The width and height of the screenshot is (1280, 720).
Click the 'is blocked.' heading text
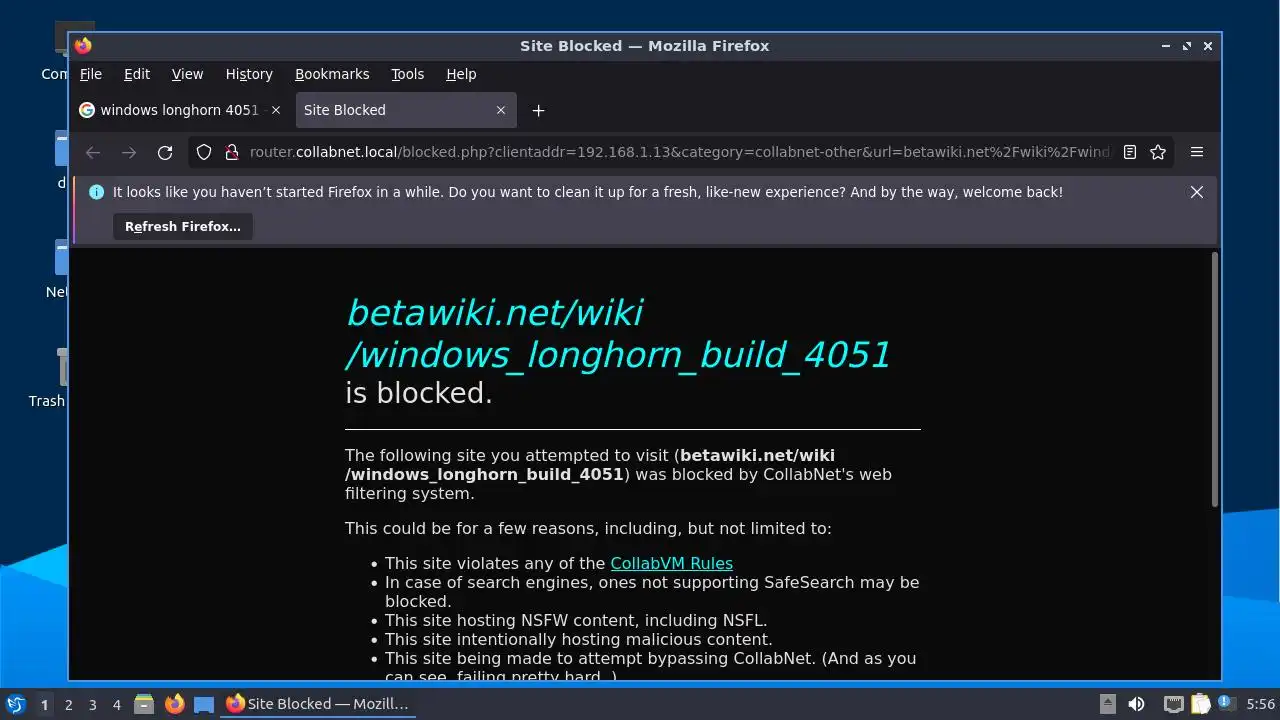[x=419, y=393]
